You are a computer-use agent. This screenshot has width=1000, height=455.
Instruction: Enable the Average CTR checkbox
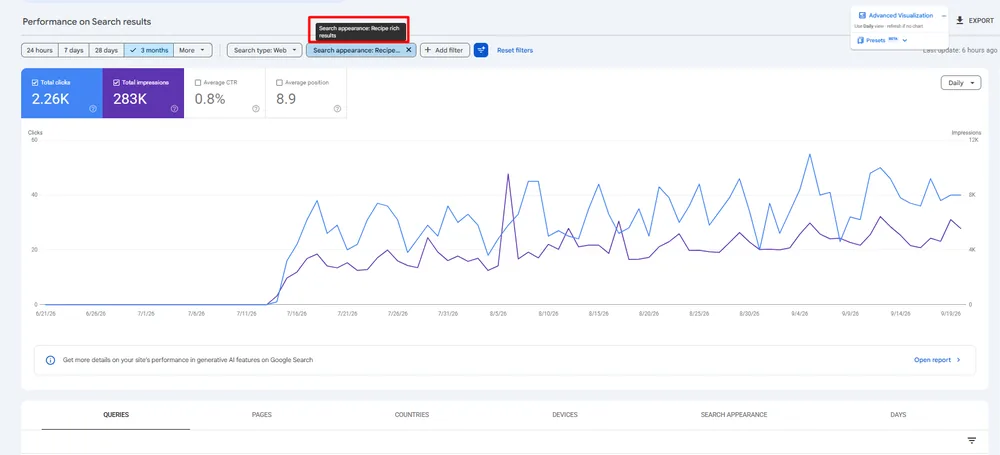198,82
